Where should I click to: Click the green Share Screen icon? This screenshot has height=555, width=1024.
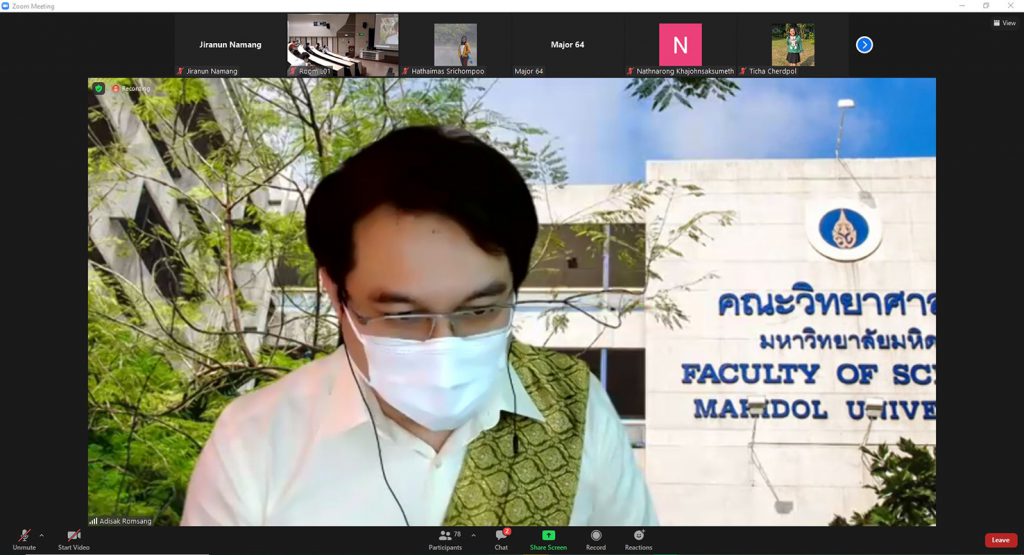point(548,535)
